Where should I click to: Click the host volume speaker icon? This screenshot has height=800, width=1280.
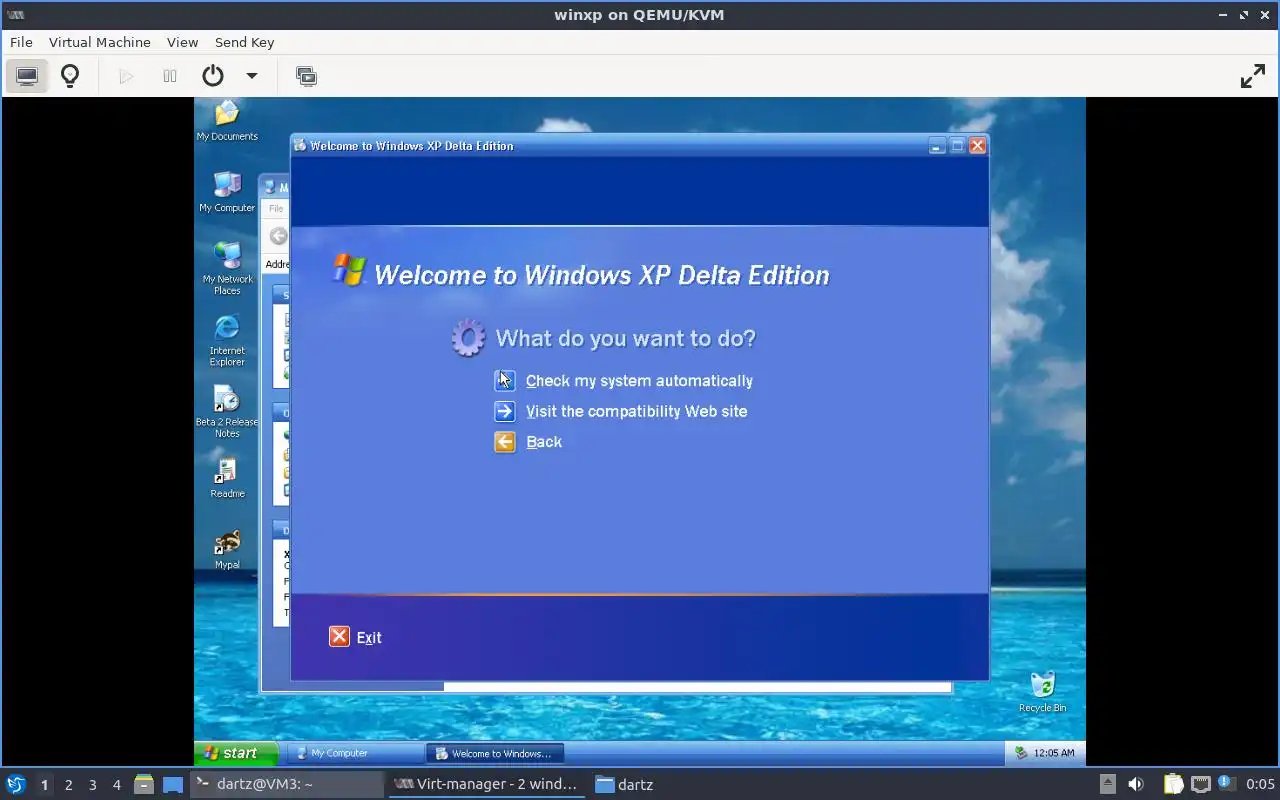click(1136, 784)
